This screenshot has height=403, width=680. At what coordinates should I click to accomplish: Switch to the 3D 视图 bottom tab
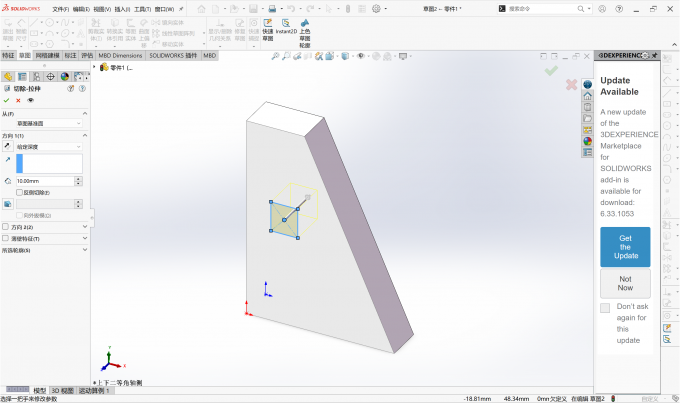(x=63, y=391)
